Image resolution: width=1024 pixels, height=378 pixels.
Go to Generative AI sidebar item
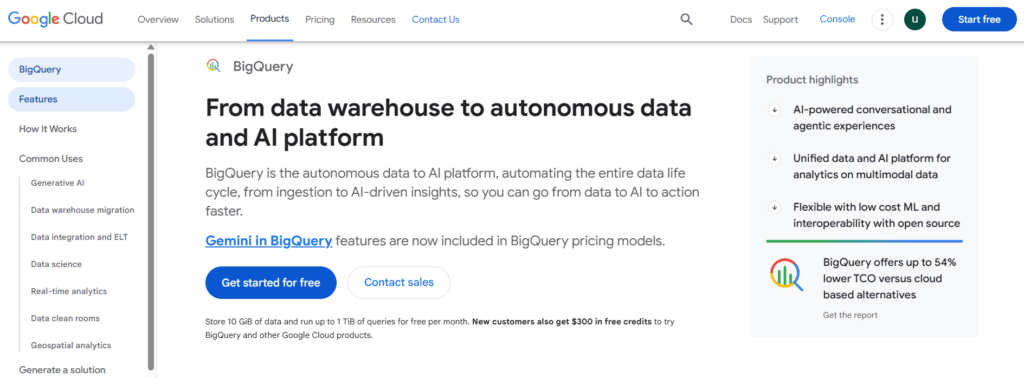[57, 183]
